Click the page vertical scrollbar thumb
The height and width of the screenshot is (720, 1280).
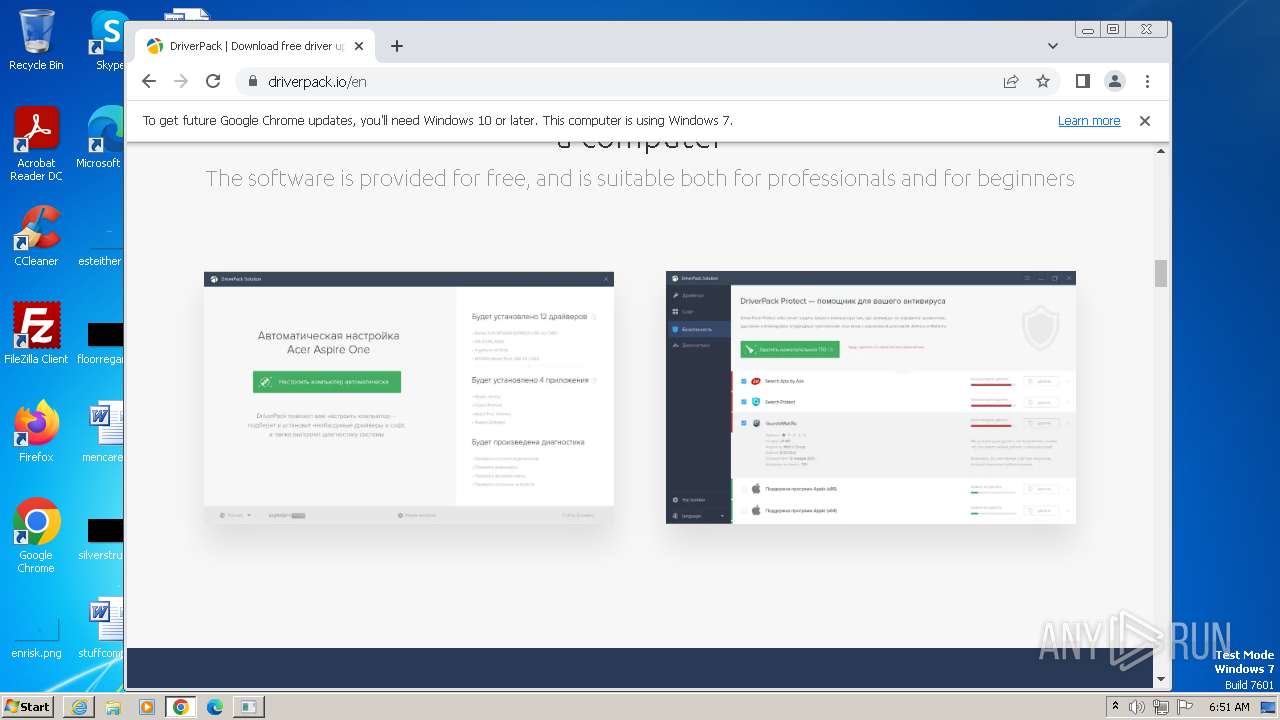click(1161, 273)
